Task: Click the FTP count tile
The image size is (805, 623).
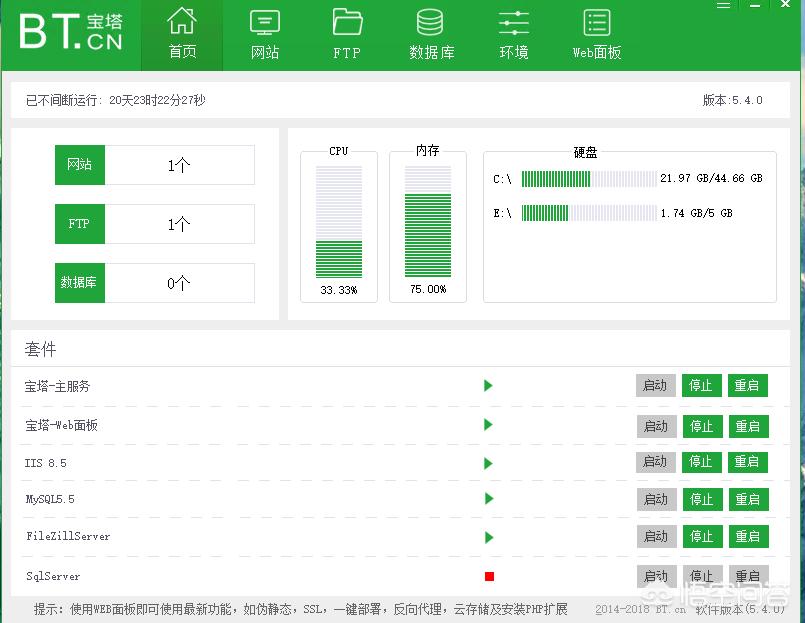Action: [x=155, y=224]
